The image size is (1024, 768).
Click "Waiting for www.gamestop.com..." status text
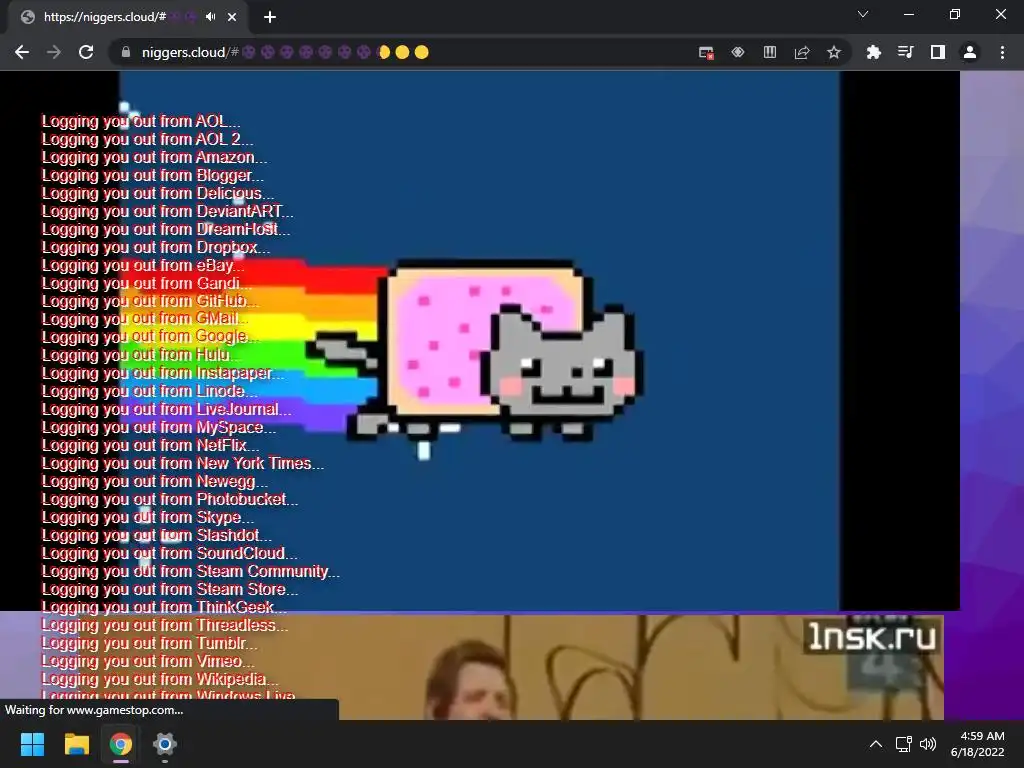(x=94, y=710)
